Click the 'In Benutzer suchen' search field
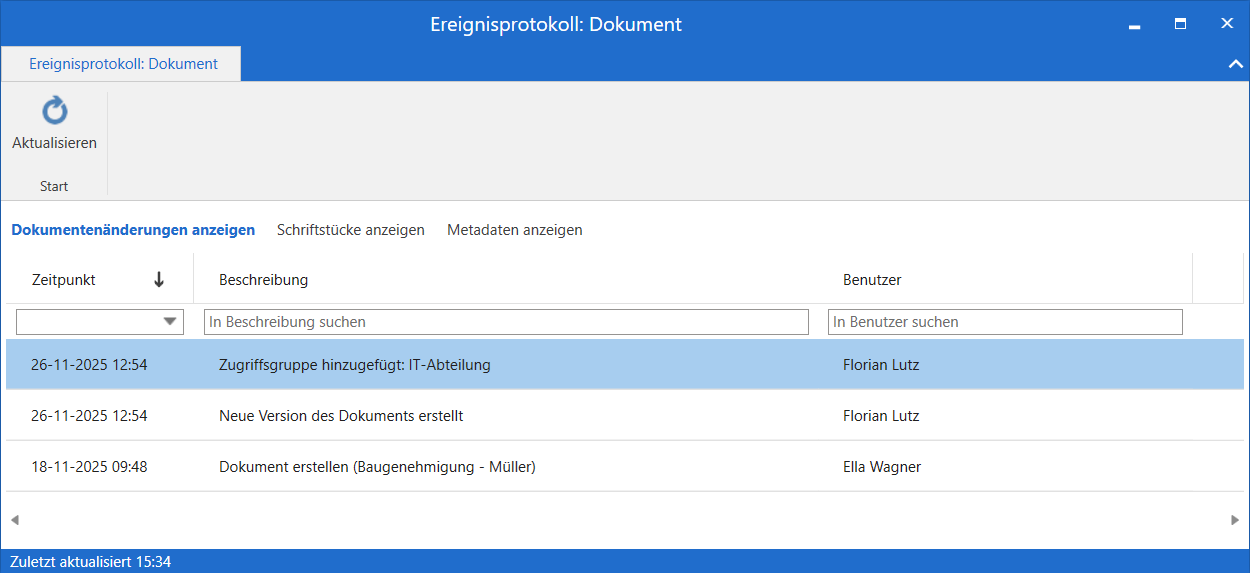The image size is (1250, 573). 1004,322
